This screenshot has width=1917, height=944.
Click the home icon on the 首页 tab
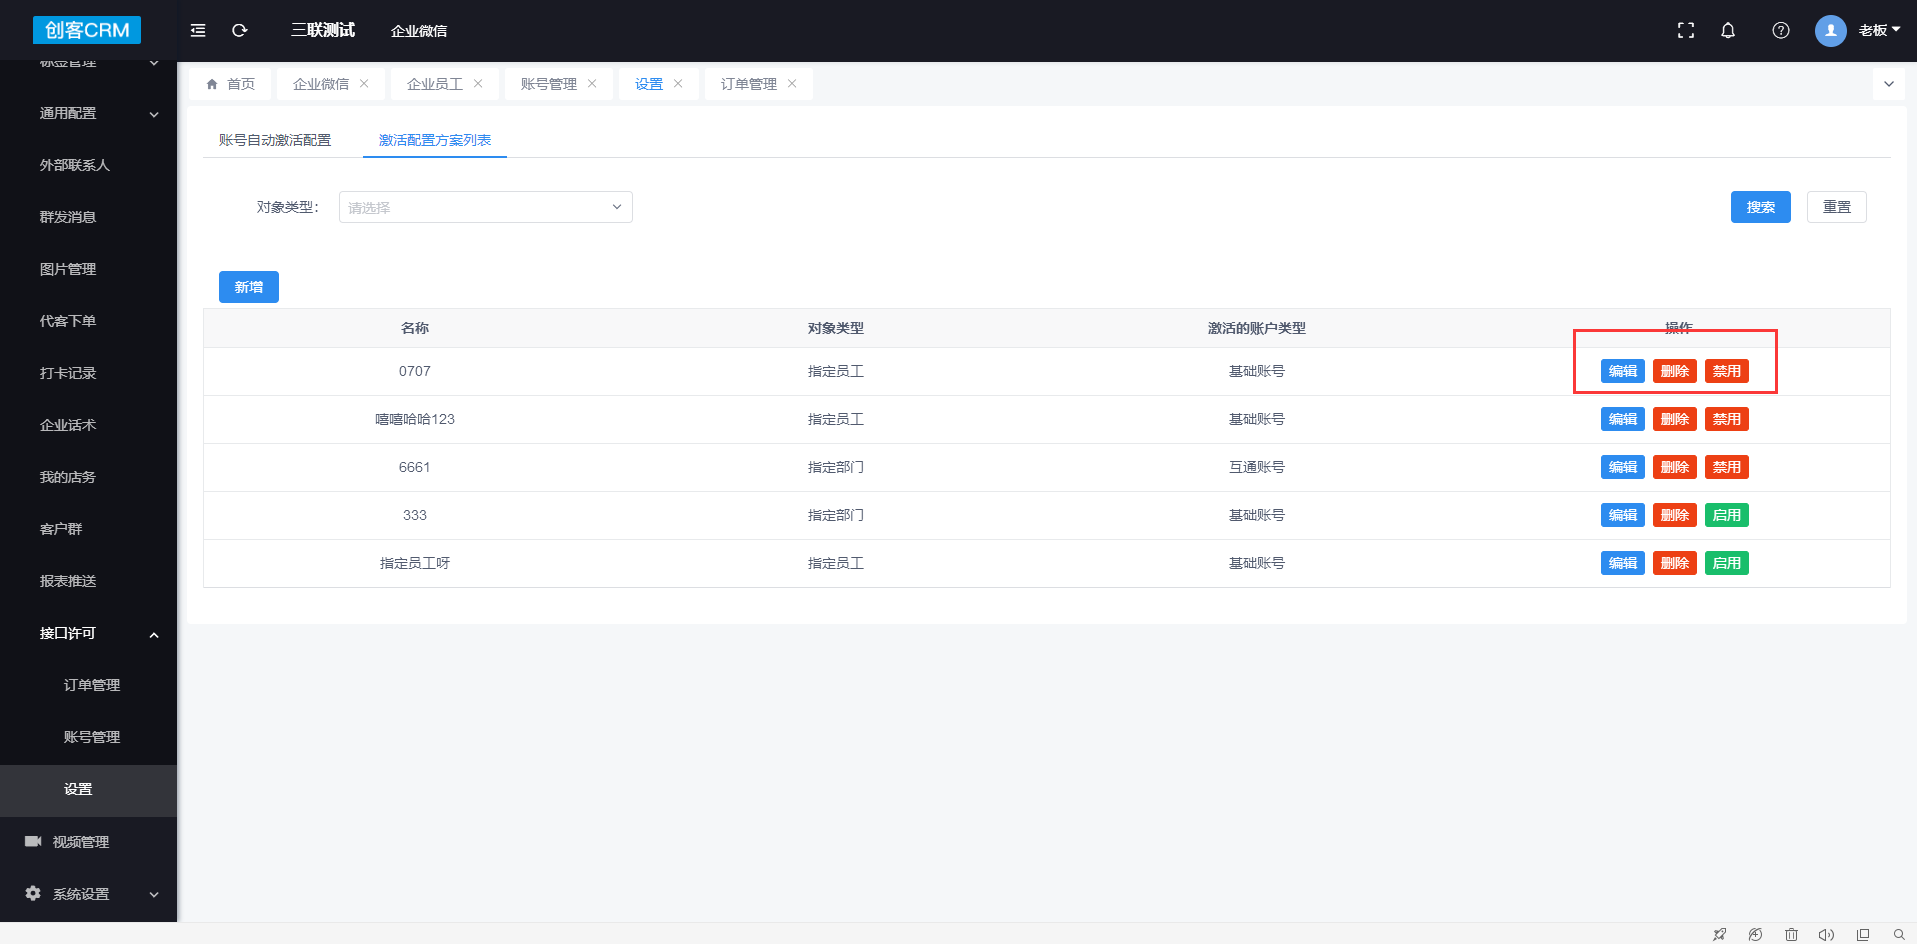coord(212,84)
